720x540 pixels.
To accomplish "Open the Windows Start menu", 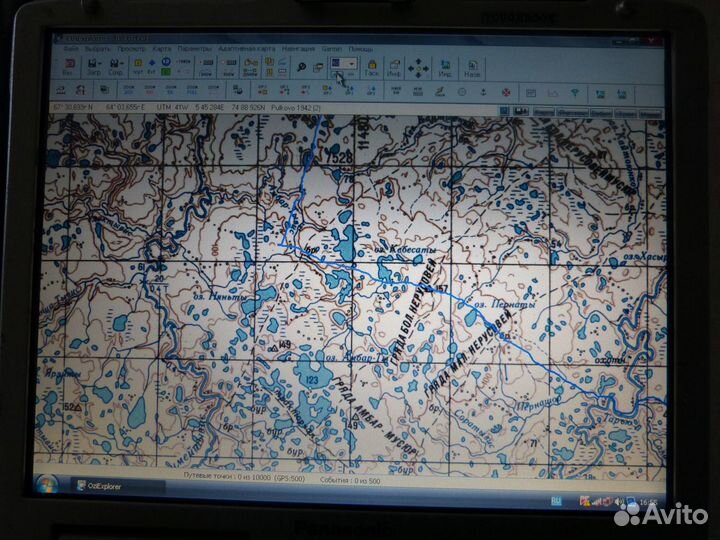I will (46, 485).
